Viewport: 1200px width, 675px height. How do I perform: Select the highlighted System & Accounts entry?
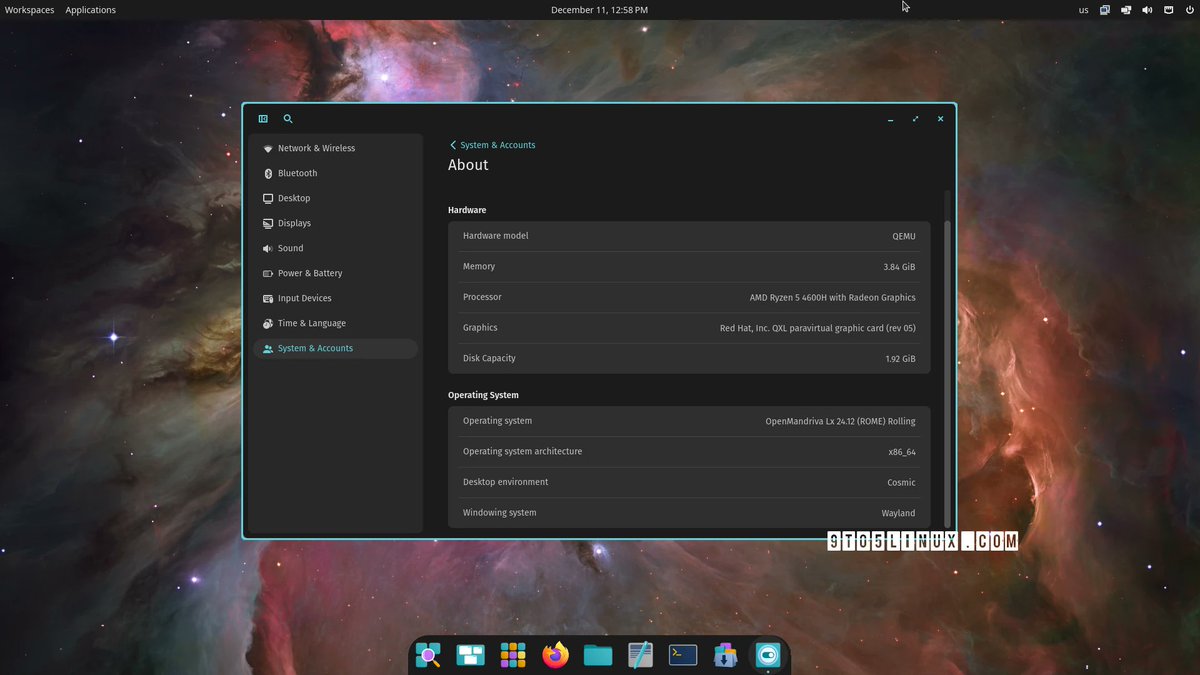[335, 348]
